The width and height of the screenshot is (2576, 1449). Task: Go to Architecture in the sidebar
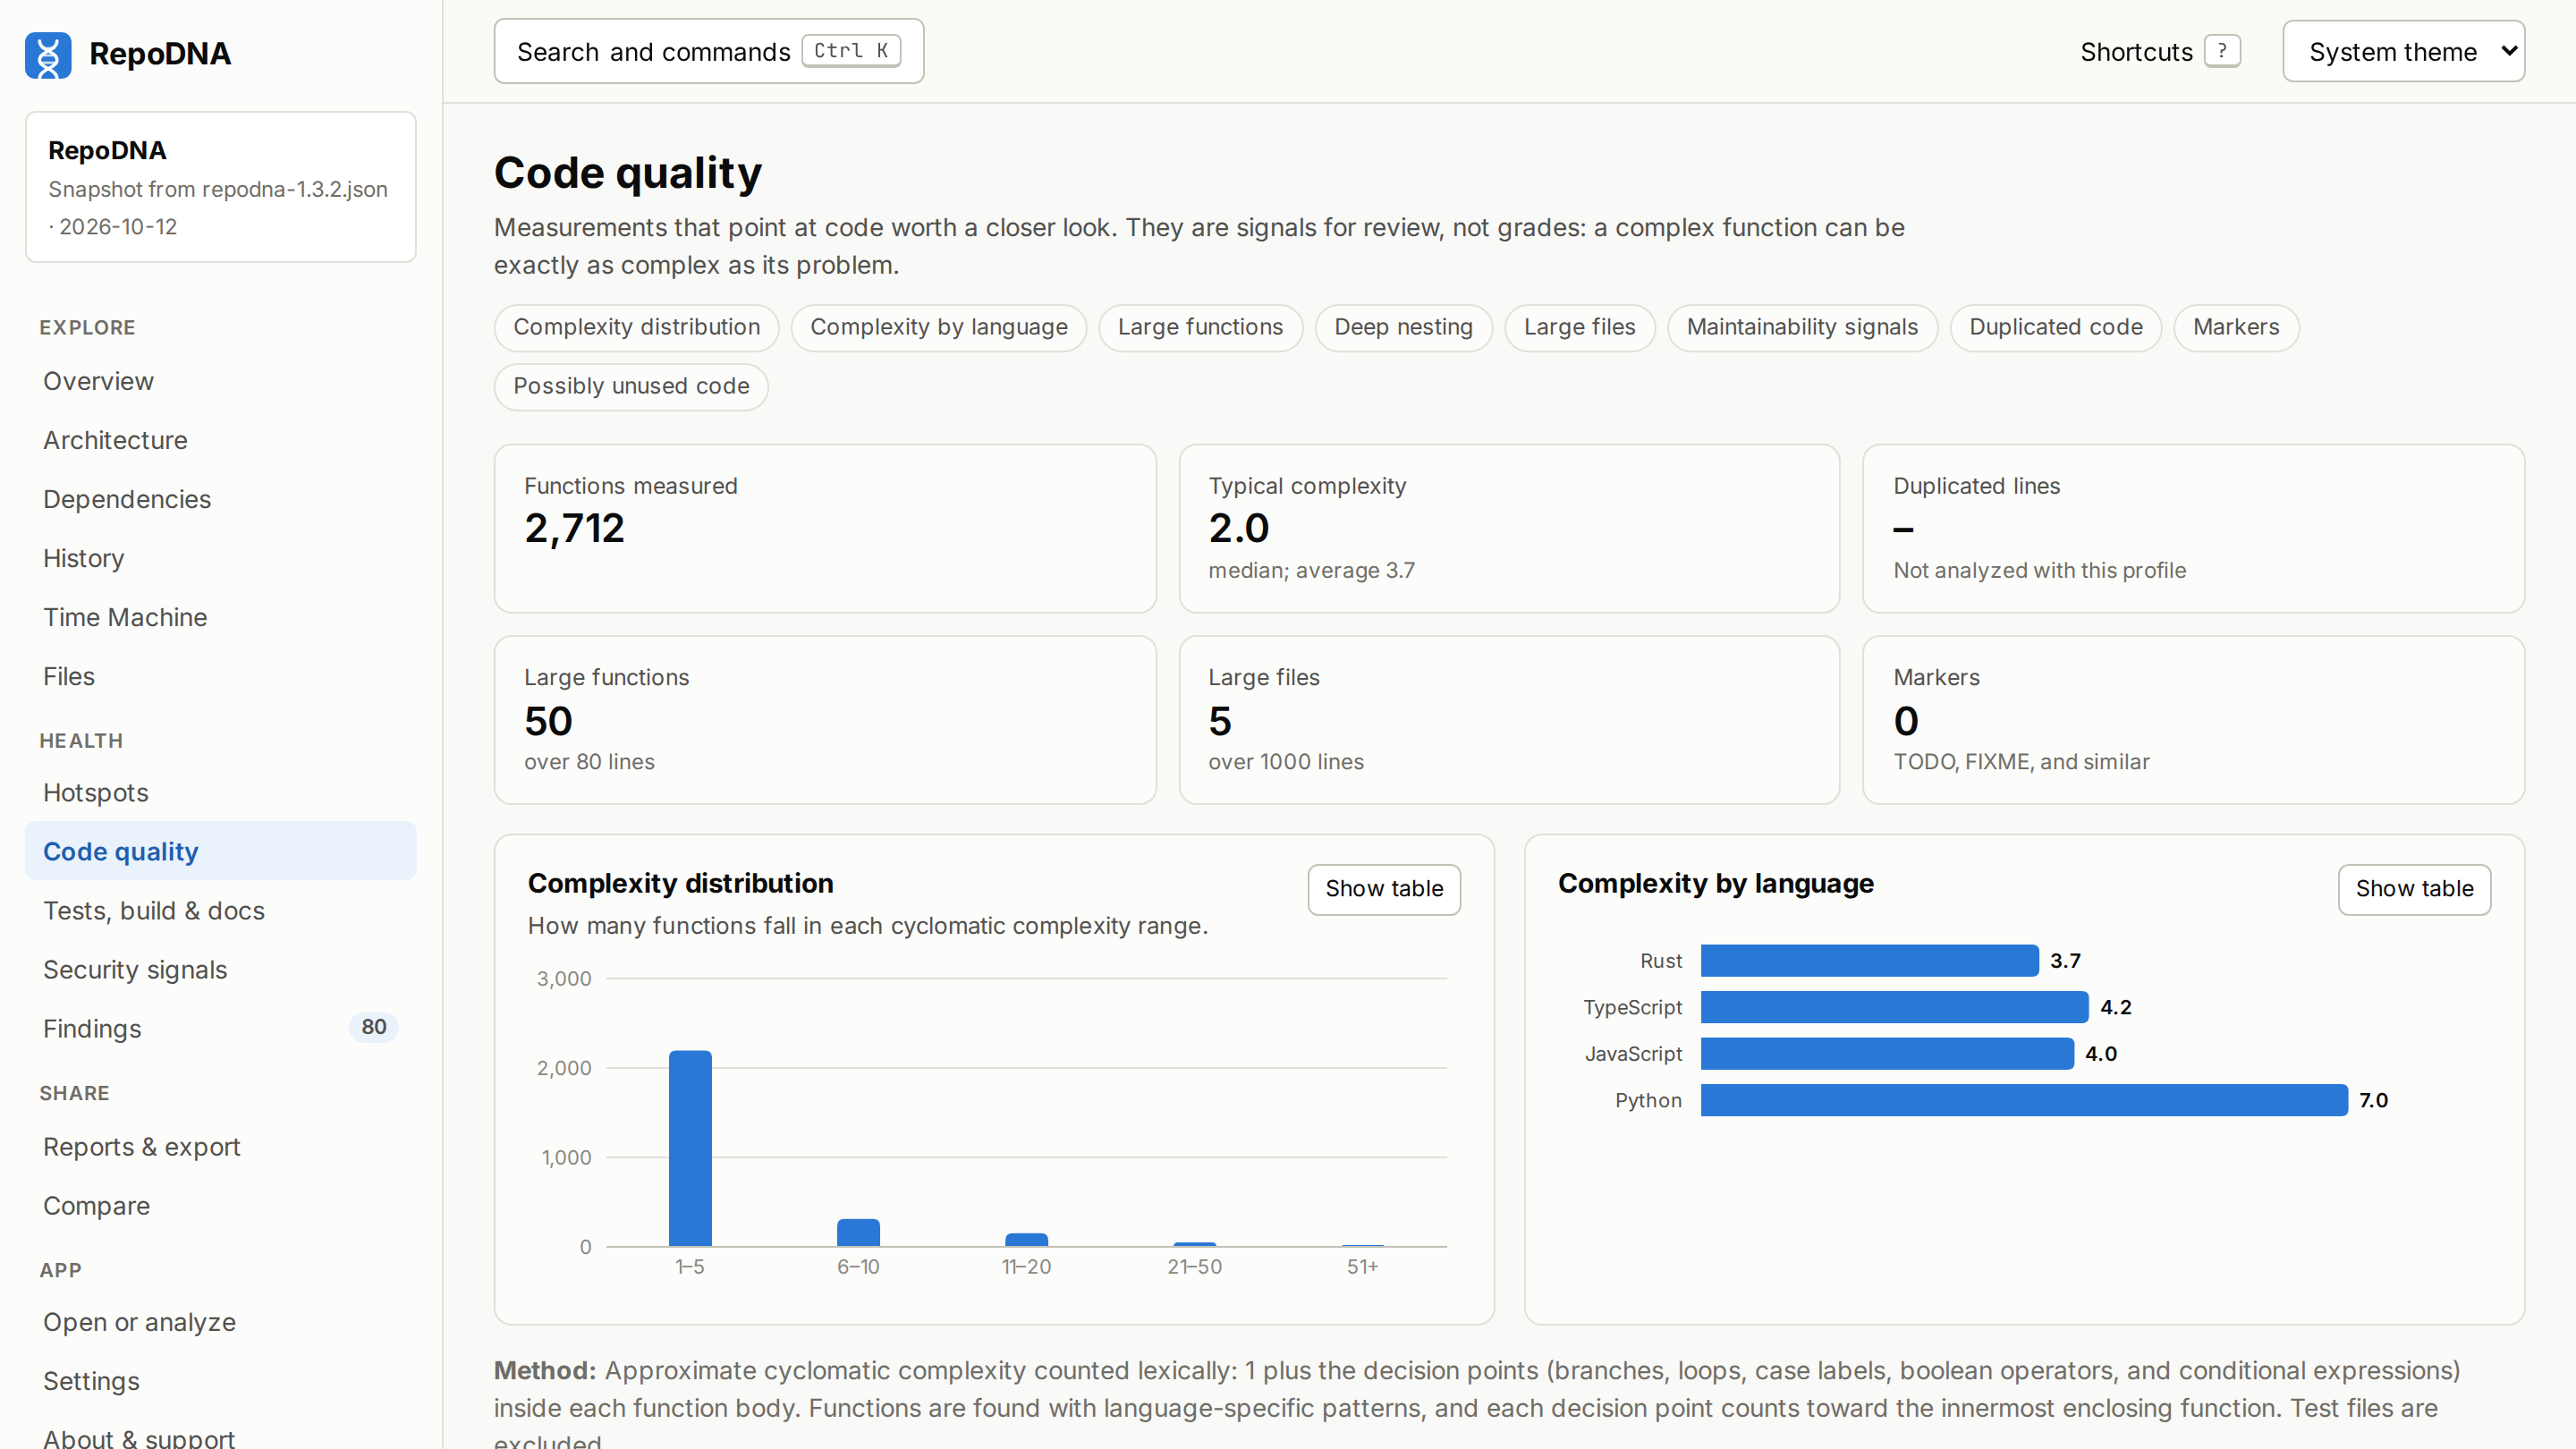point(220,440)
